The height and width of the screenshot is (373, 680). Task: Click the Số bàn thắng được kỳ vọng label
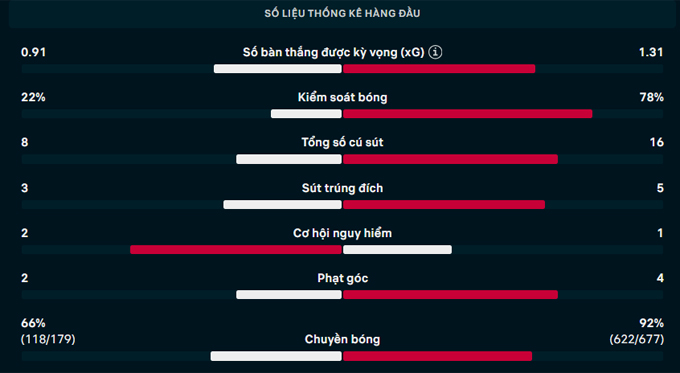(x=333, y=53)
